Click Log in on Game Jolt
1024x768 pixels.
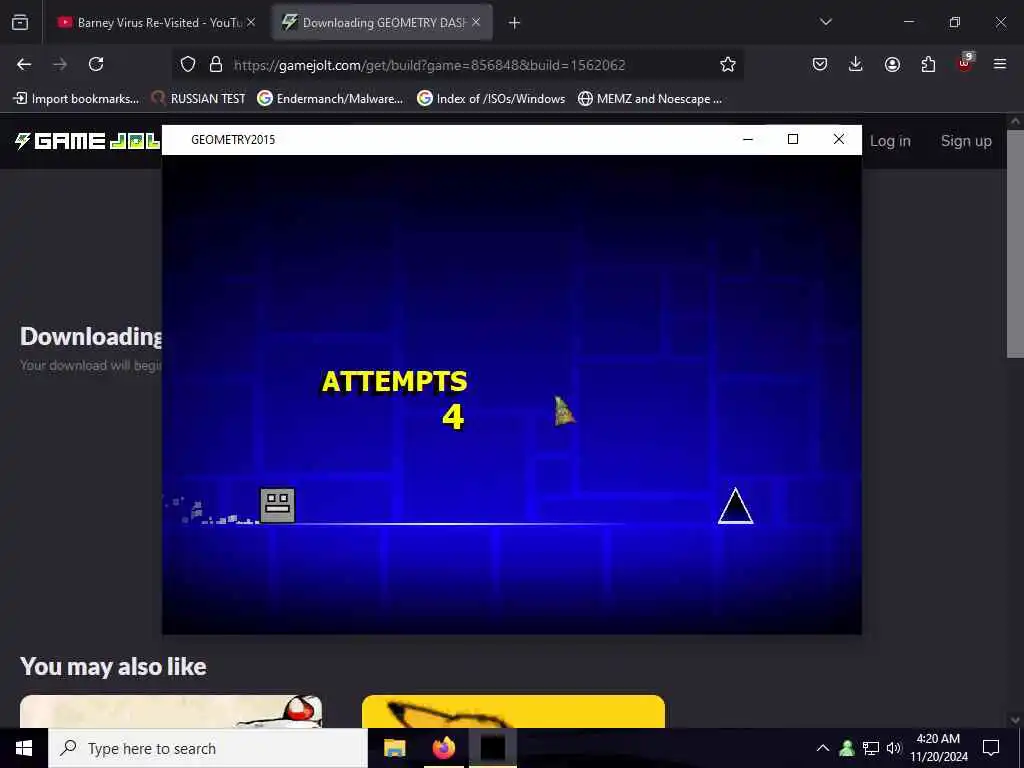point(890,141)
